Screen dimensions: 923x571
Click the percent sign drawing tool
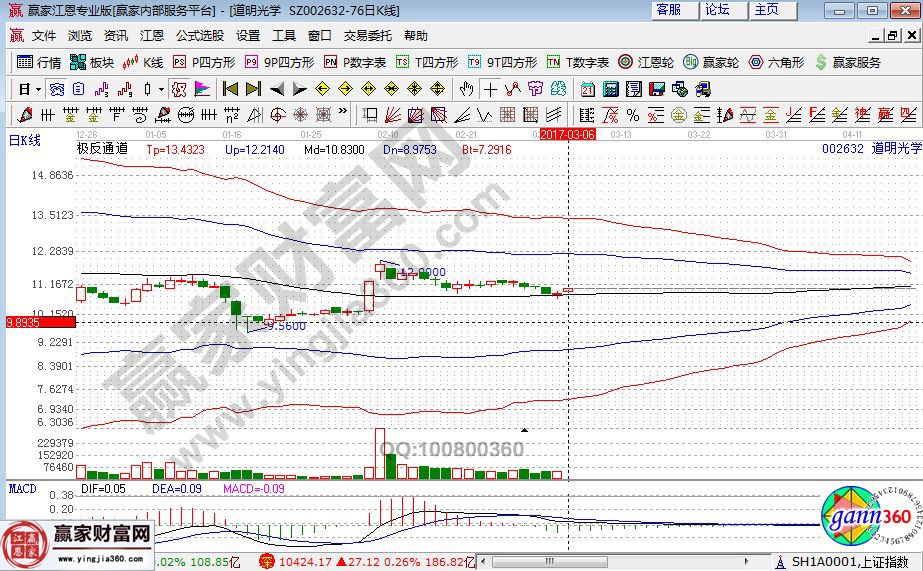632,114
